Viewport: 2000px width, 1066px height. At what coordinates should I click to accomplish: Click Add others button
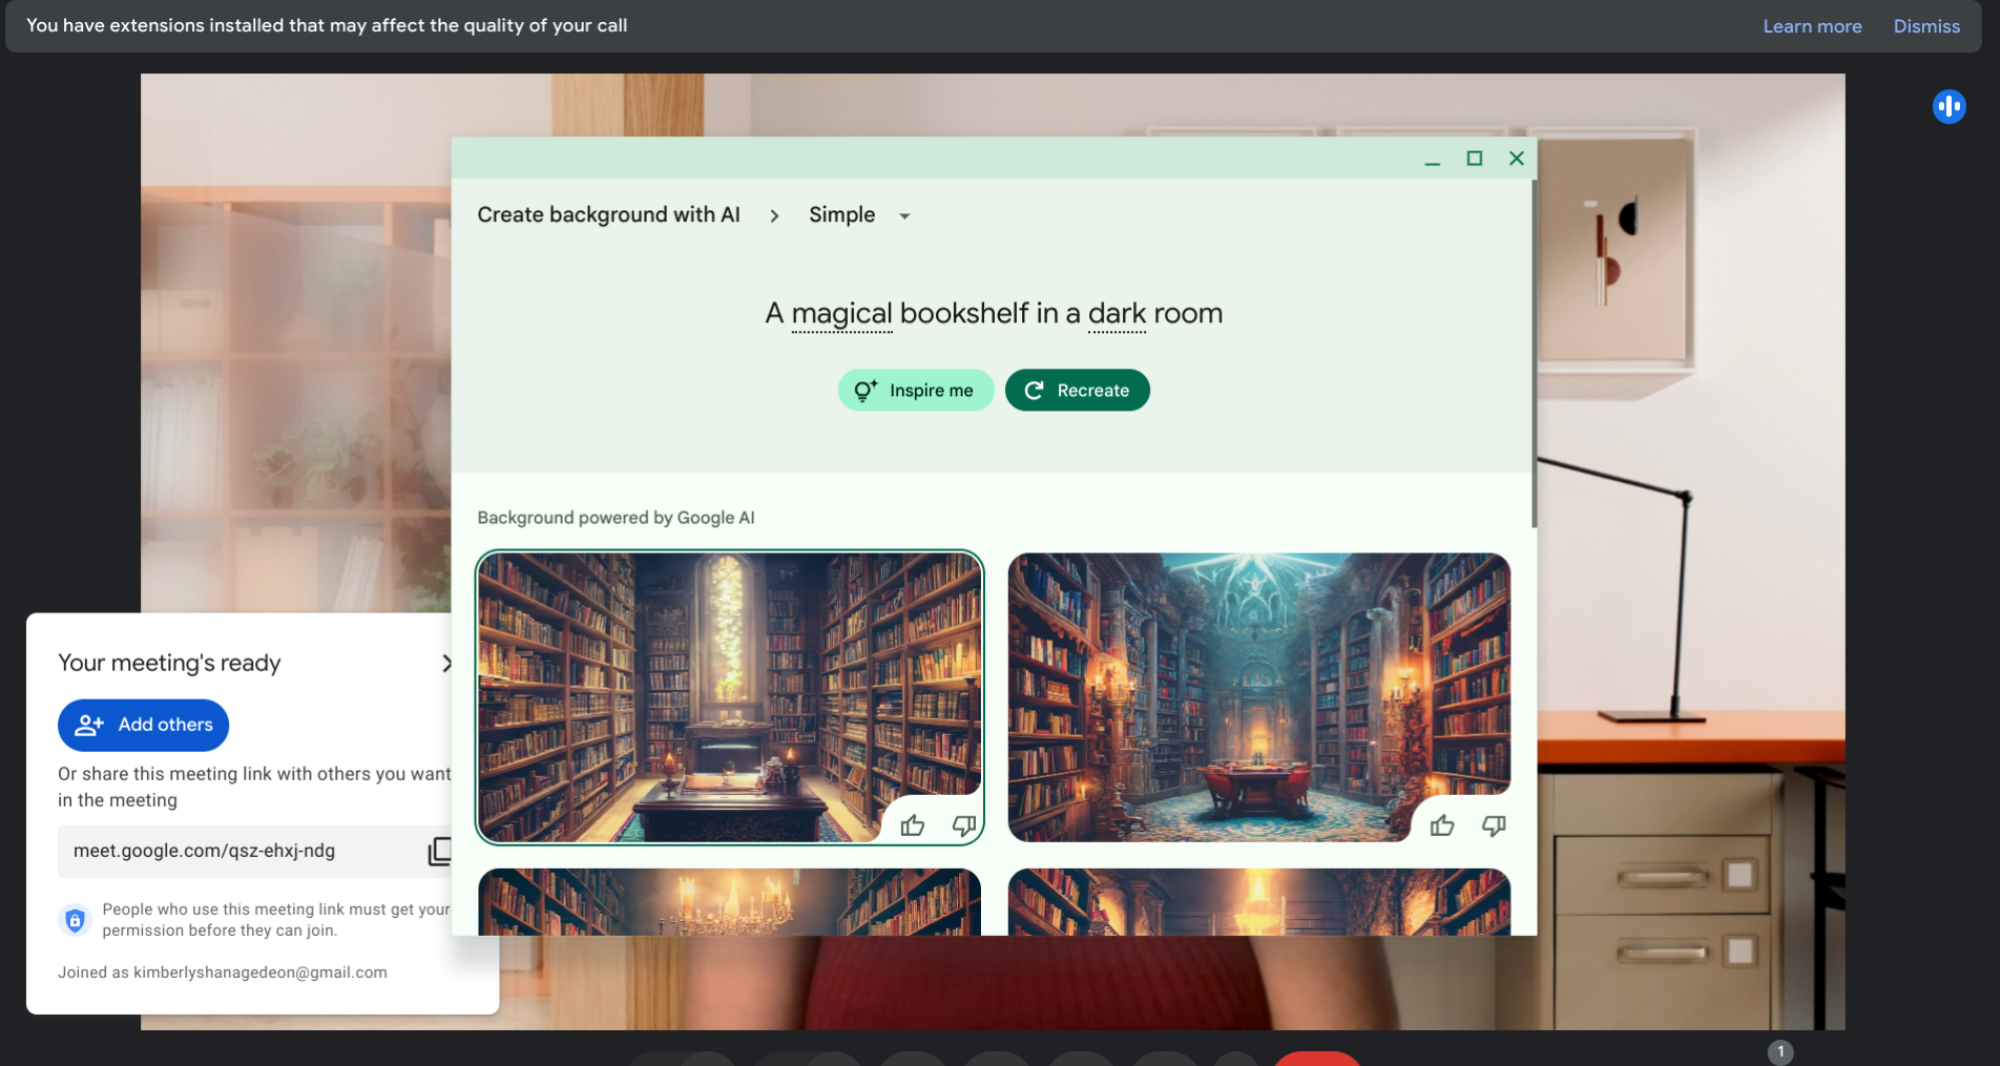[x=143, y=725]
